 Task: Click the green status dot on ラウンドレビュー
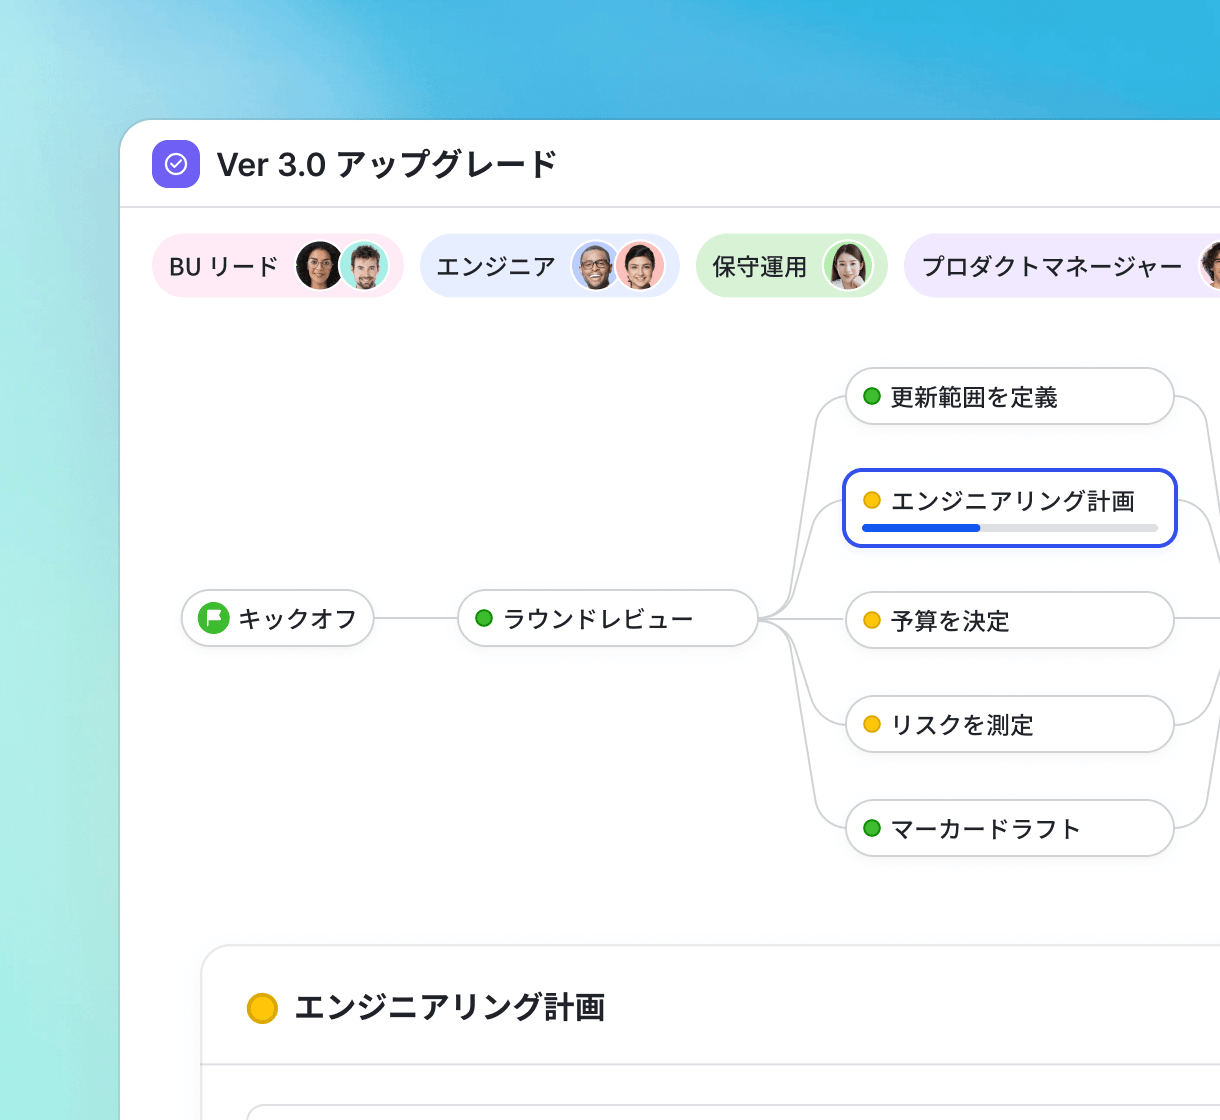(485, 618)
